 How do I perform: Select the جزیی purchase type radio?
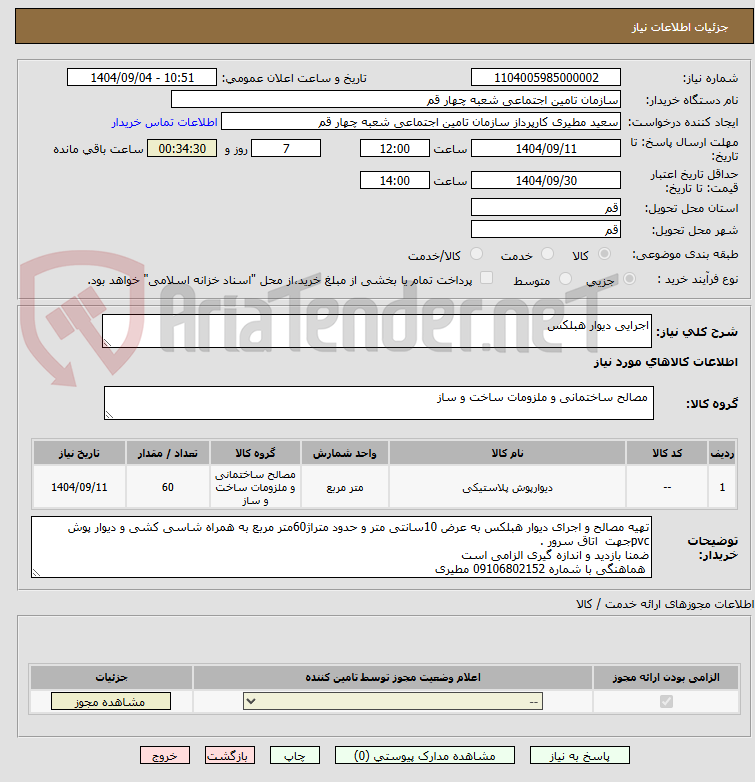[629, 279]
